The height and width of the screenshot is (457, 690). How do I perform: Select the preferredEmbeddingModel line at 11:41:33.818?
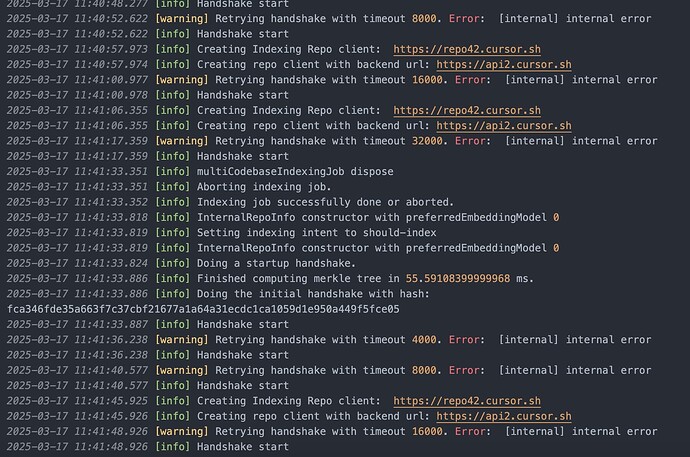click(x=283, y=218)
